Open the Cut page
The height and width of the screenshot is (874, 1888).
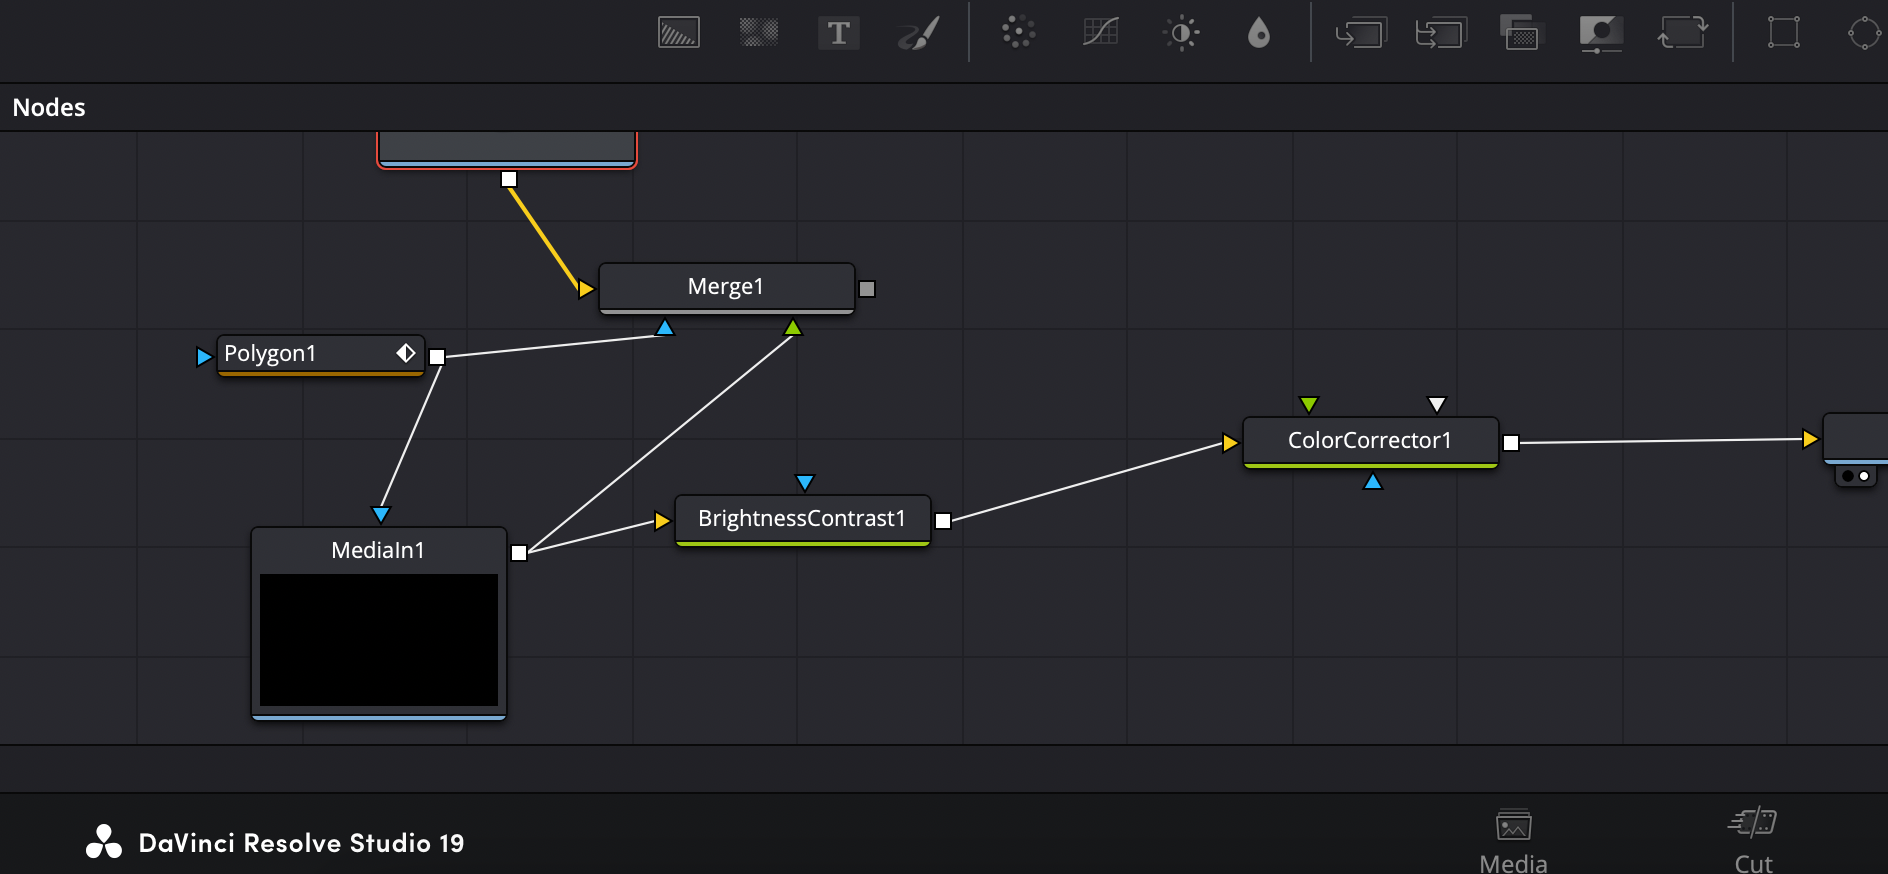[1753, 841]
